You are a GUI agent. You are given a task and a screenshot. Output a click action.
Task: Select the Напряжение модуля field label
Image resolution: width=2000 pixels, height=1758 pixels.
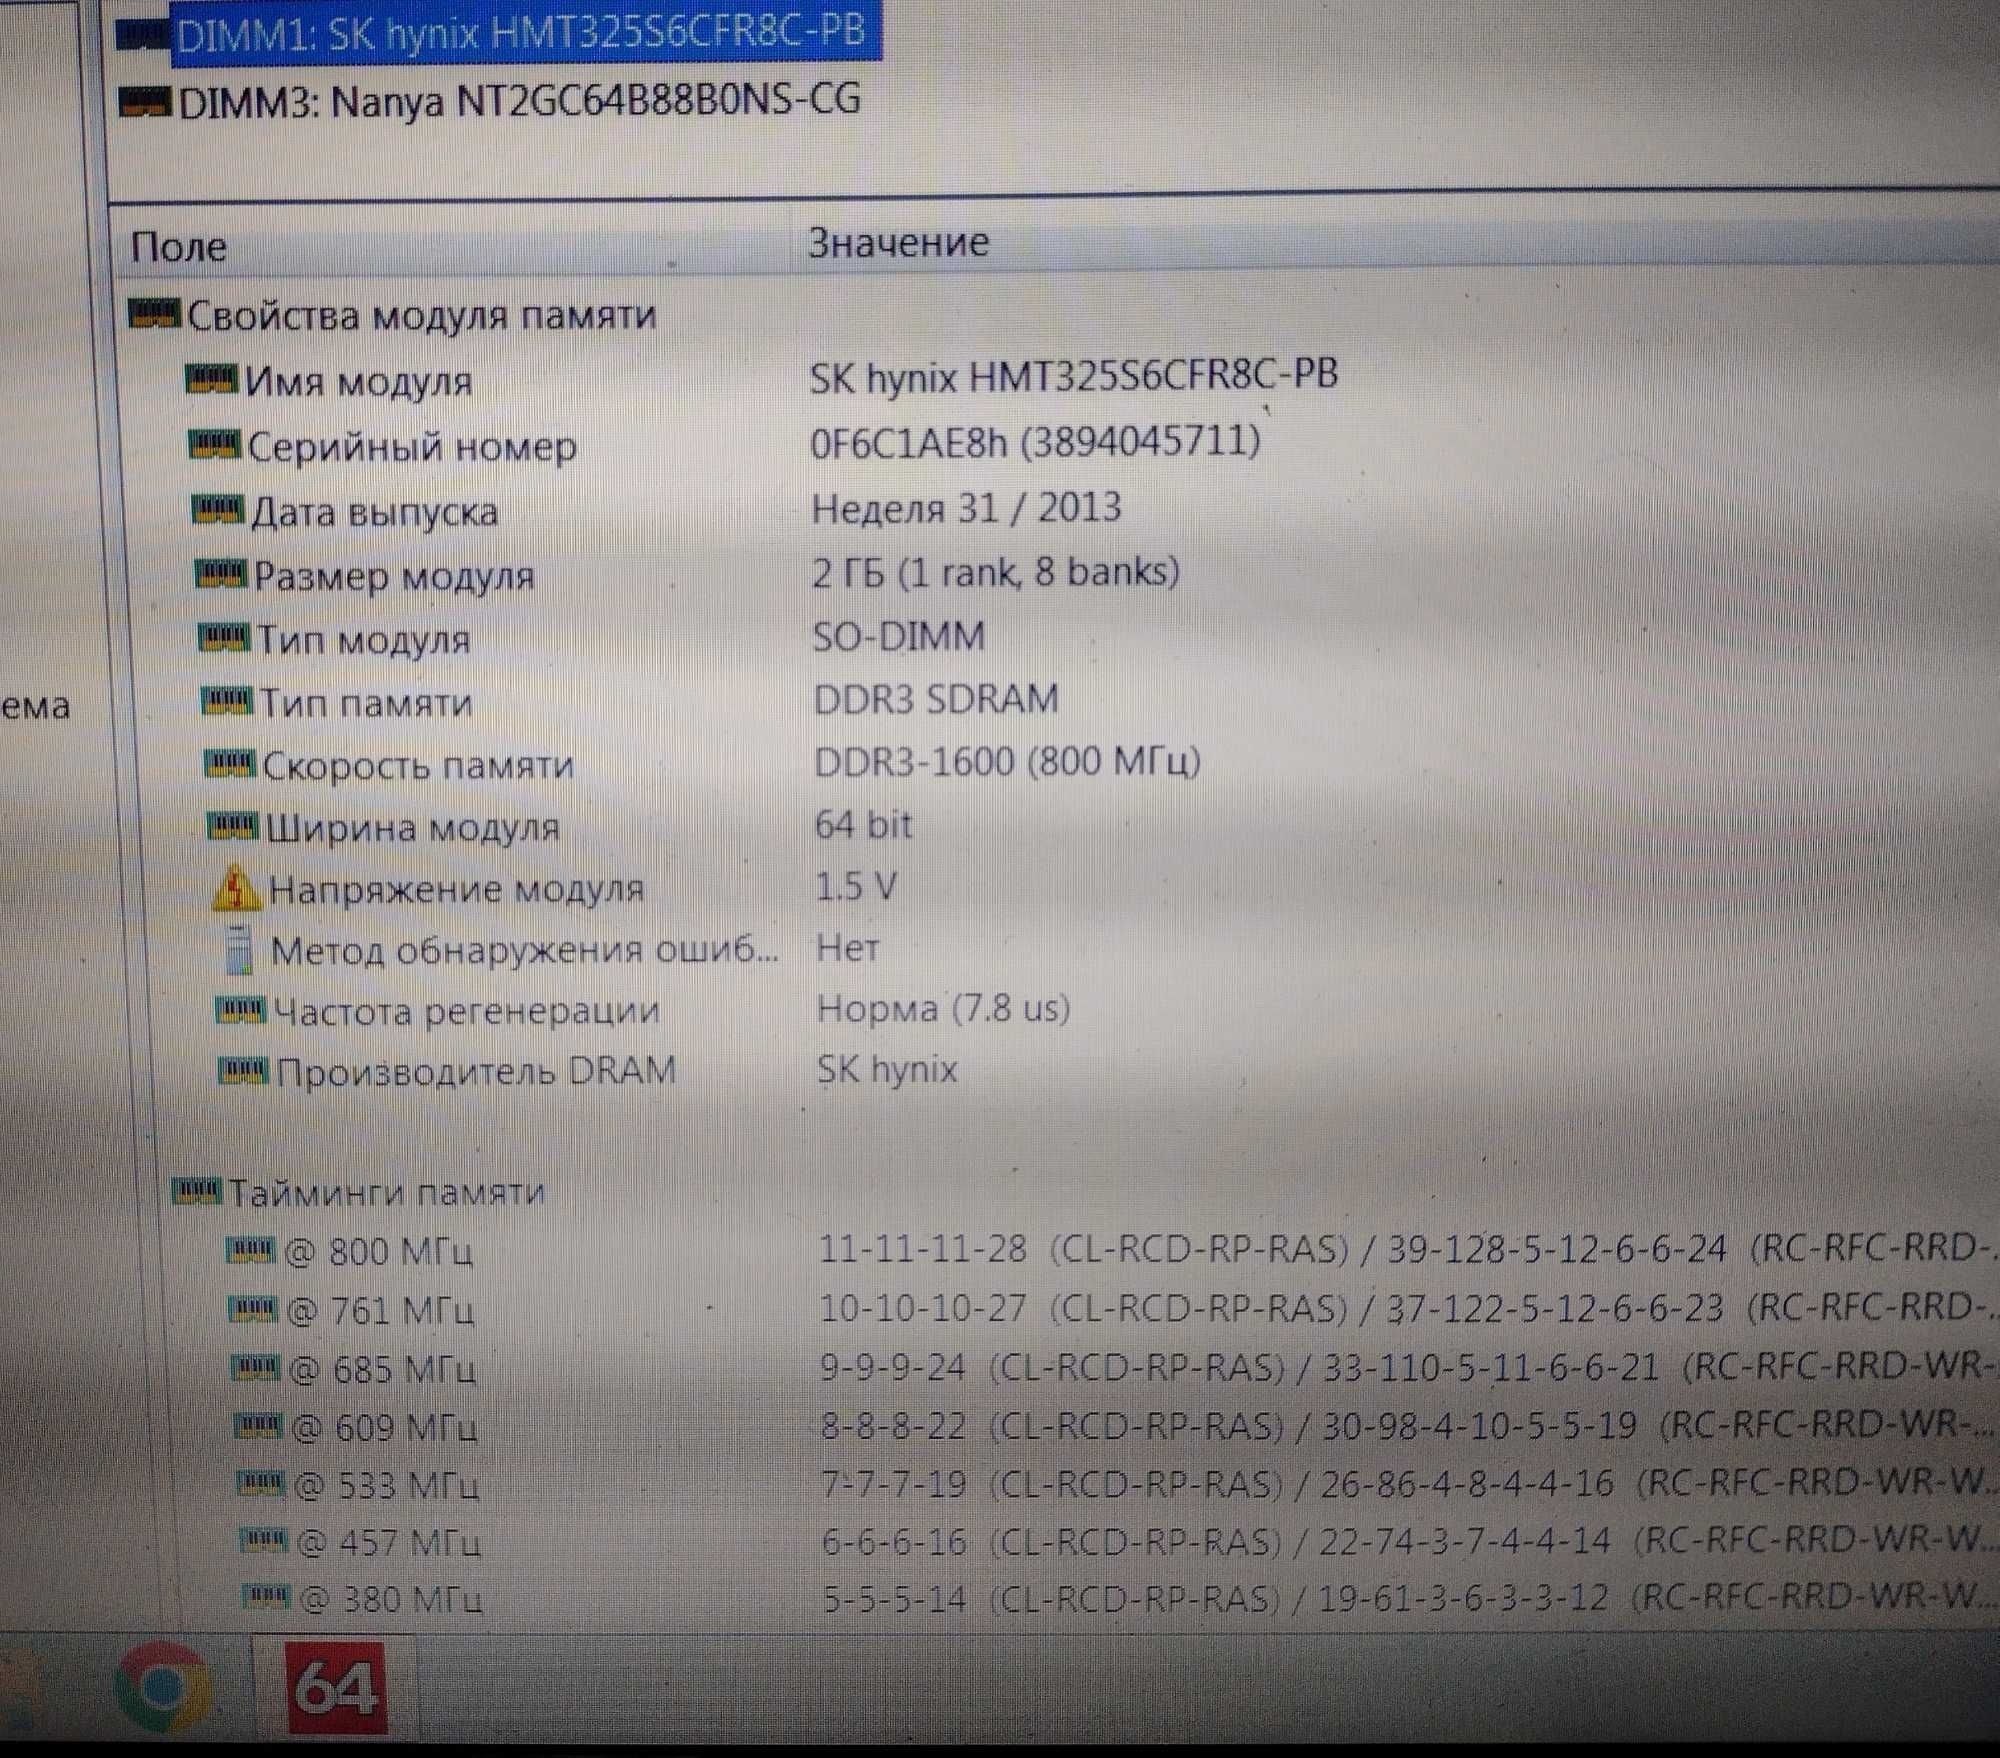pos(457,889)
